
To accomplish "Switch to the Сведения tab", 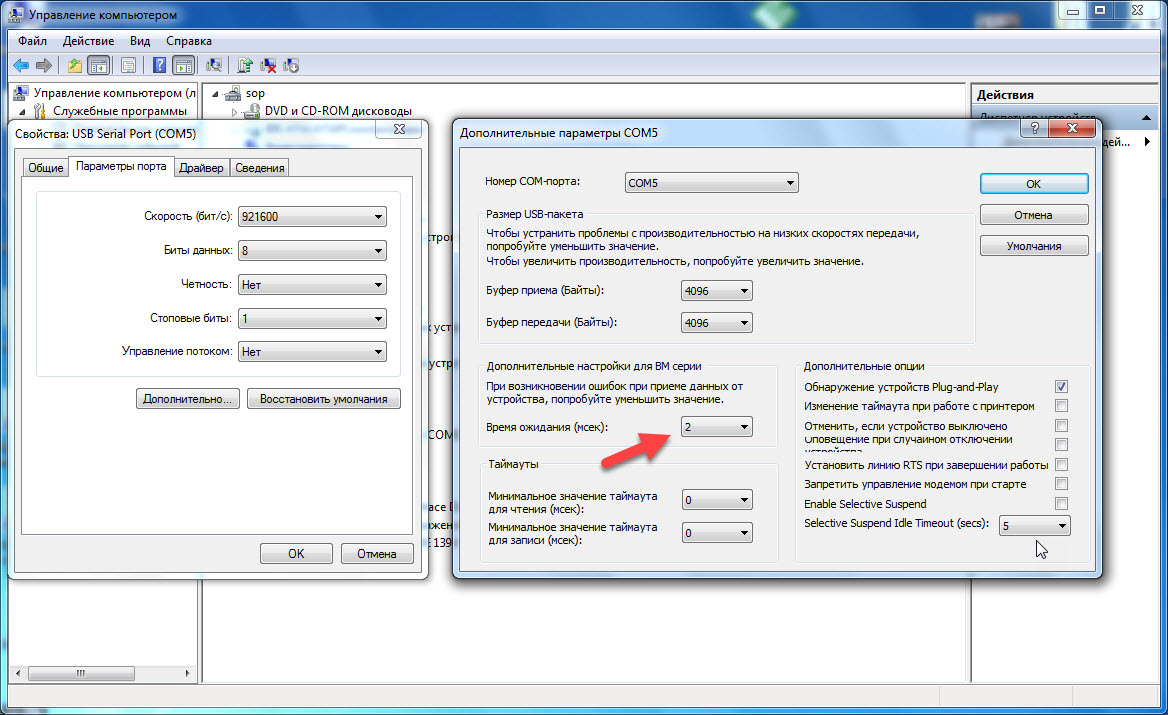I will tap(260, 168).
